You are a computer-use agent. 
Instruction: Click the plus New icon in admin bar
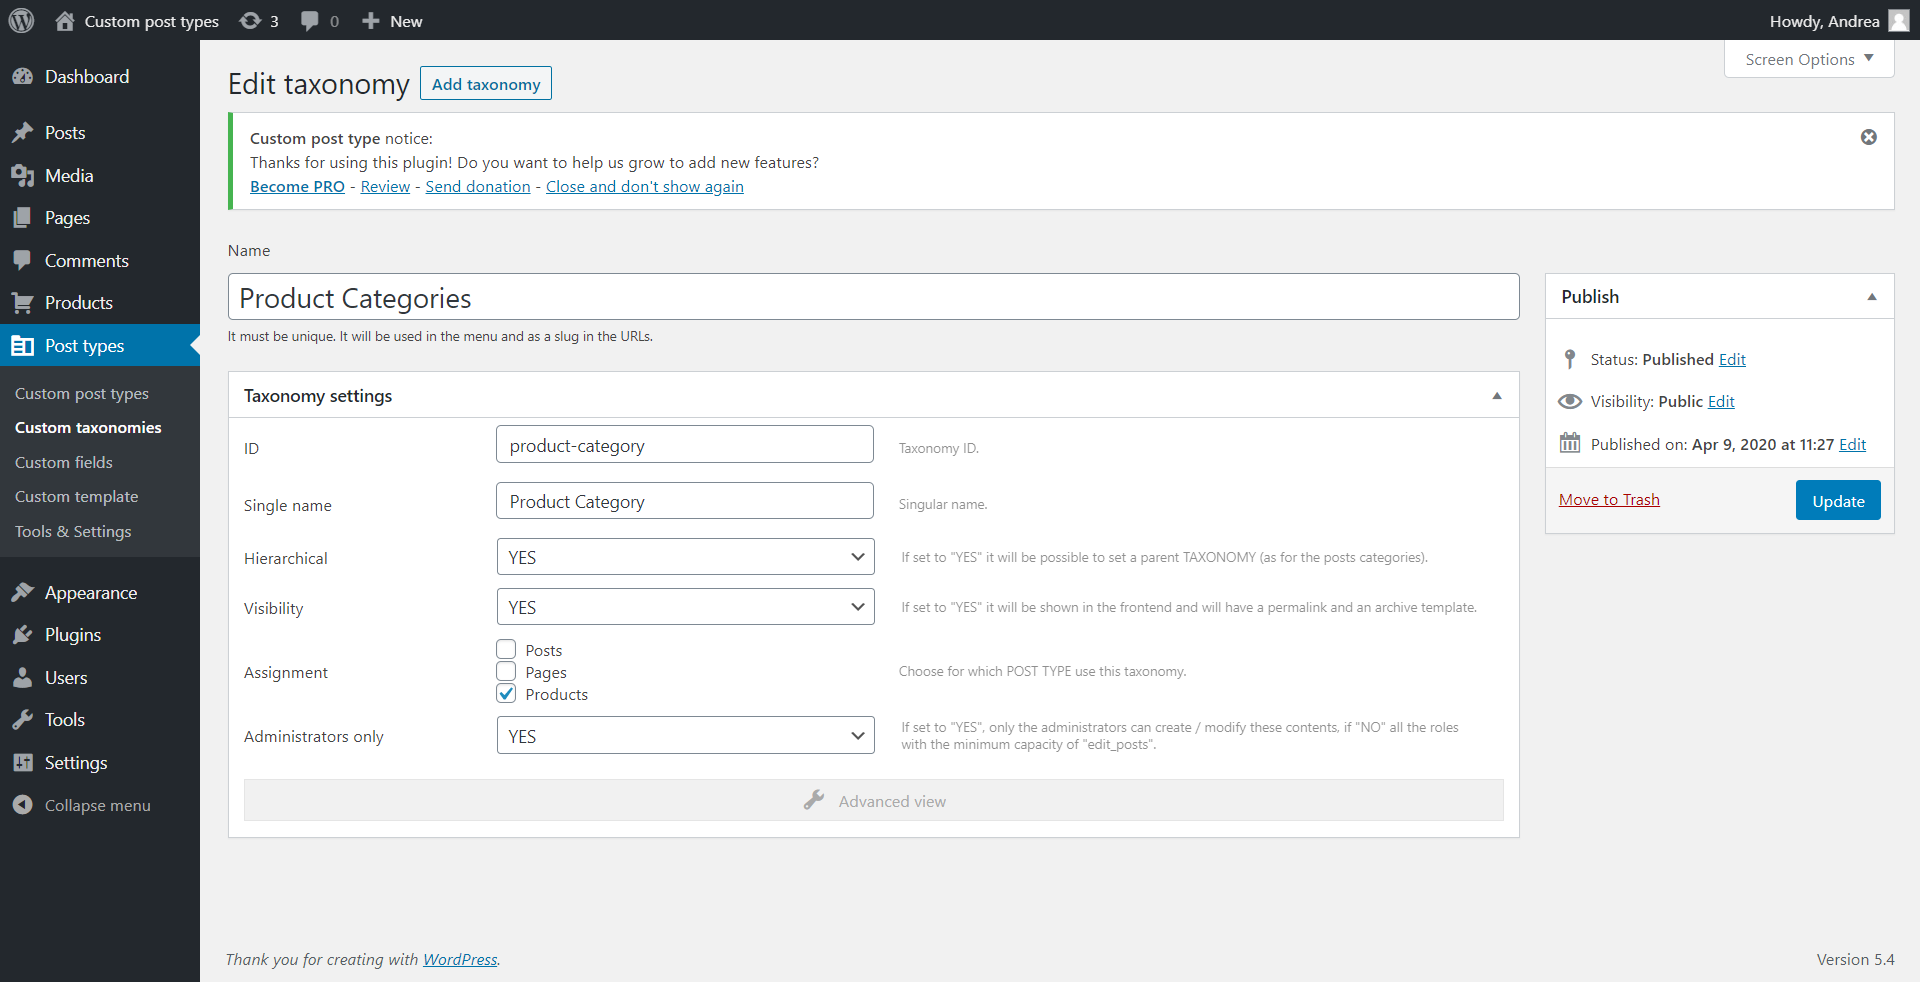371,20
